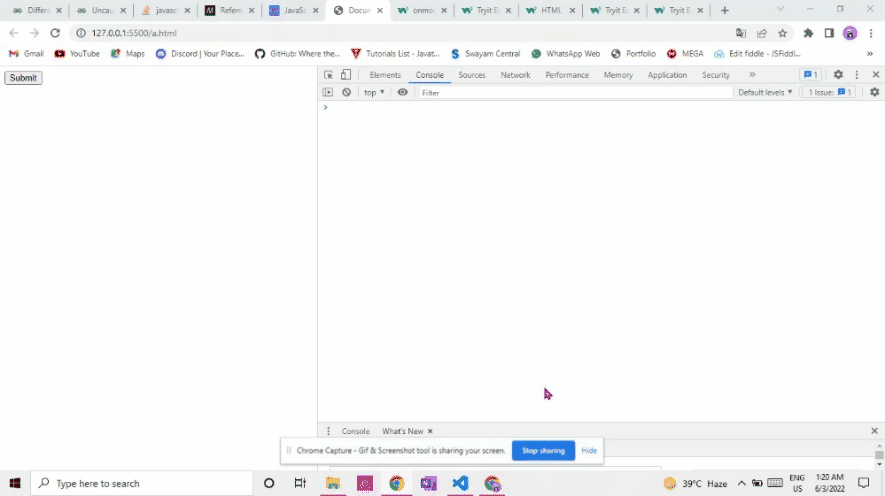Open the Default levels dropdown
The image size is (885, 496).
765,92
